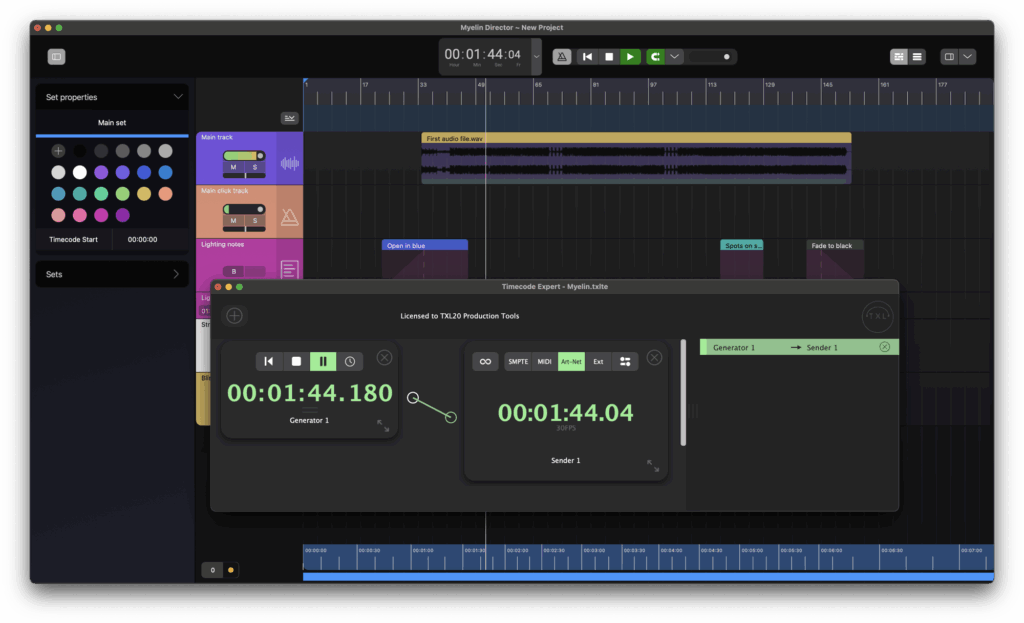1024x623 pixels.
Task: Click the waveform icon on Main track
Action: coord(289,164)
